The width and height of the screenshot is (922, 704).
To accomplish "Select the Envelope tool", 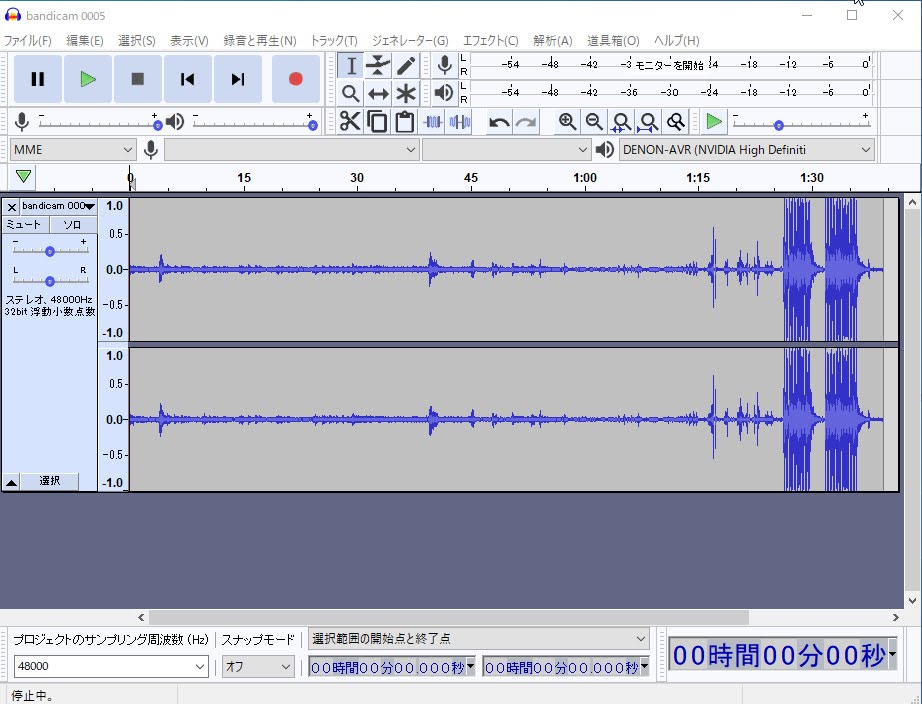I will tap(378, 66).
